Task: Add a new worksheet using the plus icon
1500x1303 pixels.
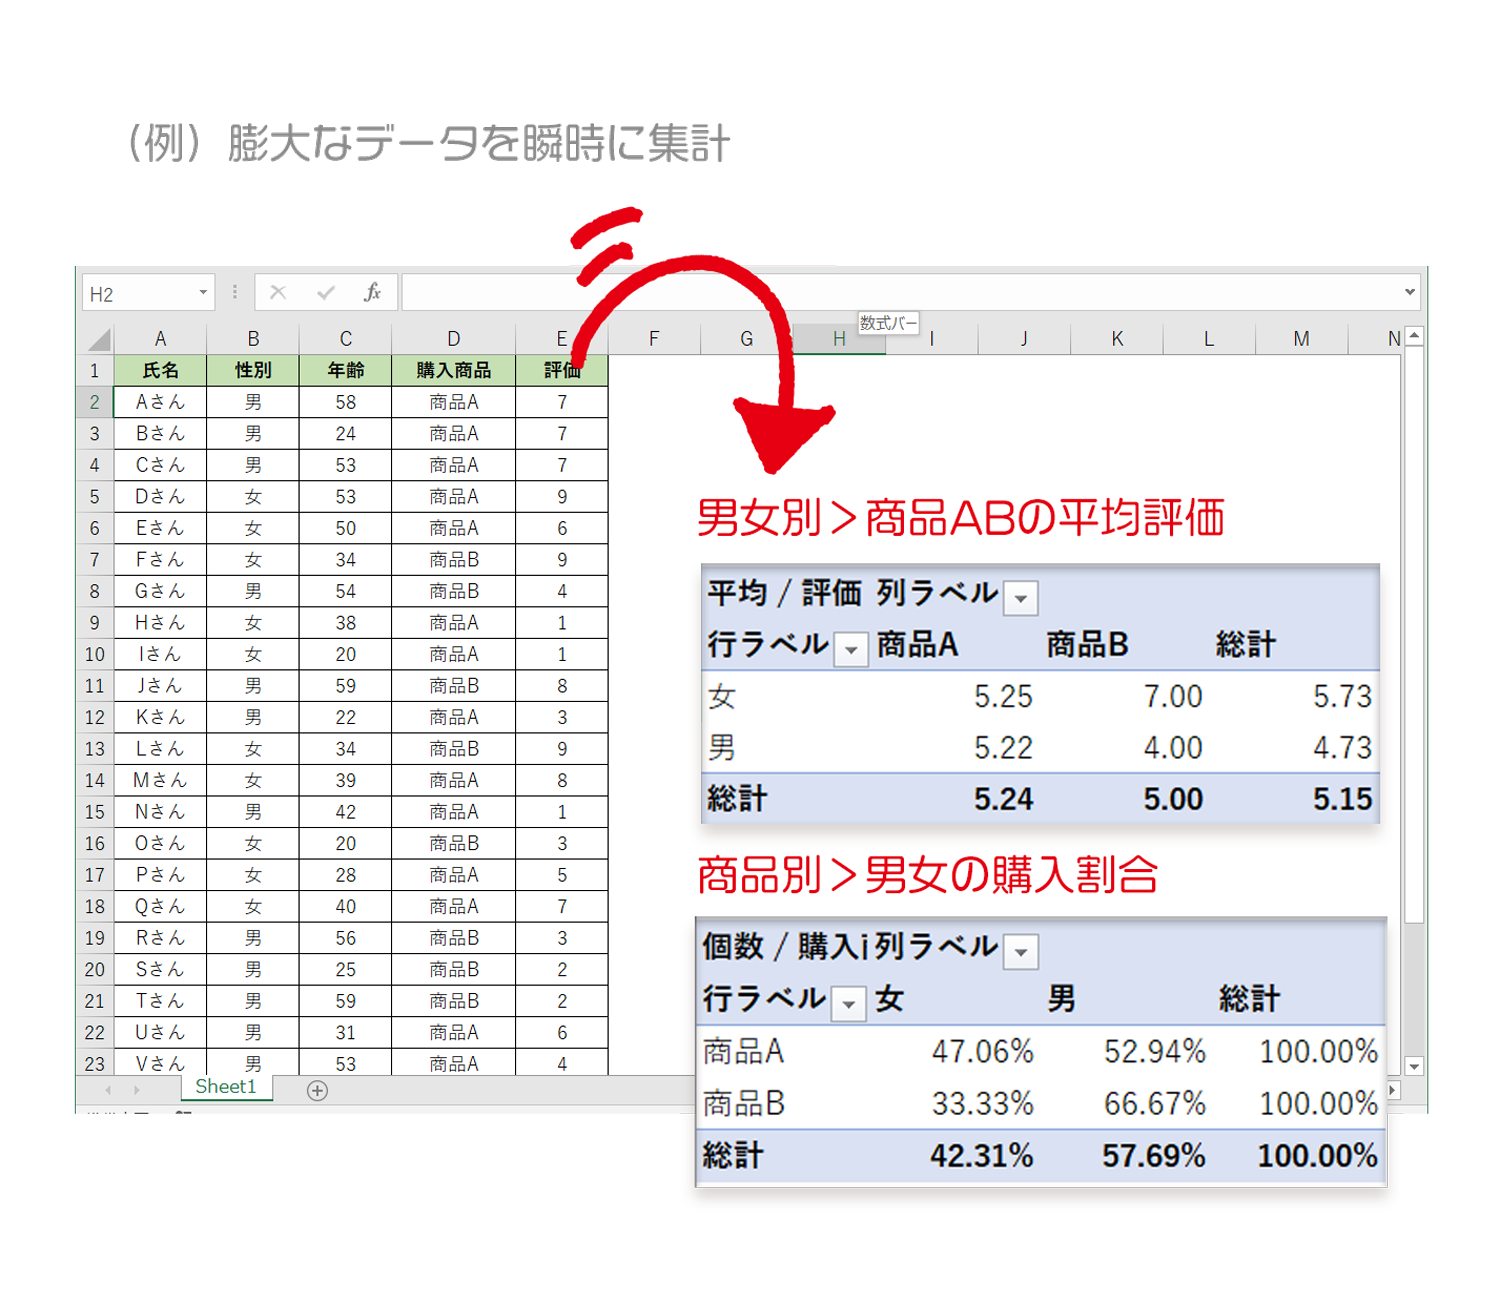Action: pos(317,1090)
